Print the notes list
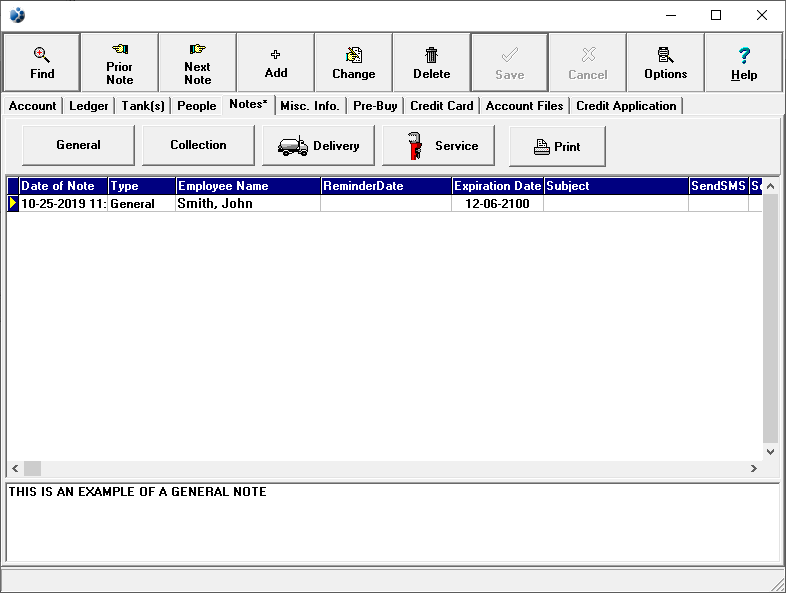Image resolution: width=786 pixels, height=593 pixels. click(x=557, y=146)
